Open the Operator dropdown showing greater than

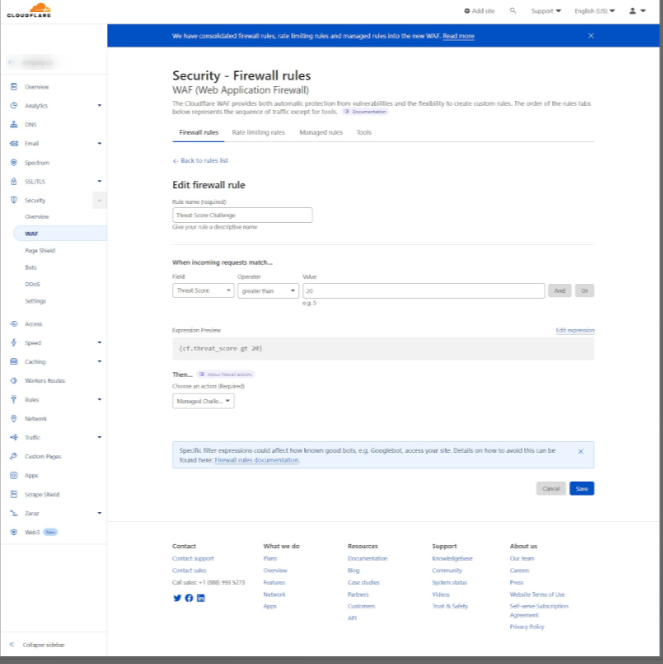coord(268,290)
